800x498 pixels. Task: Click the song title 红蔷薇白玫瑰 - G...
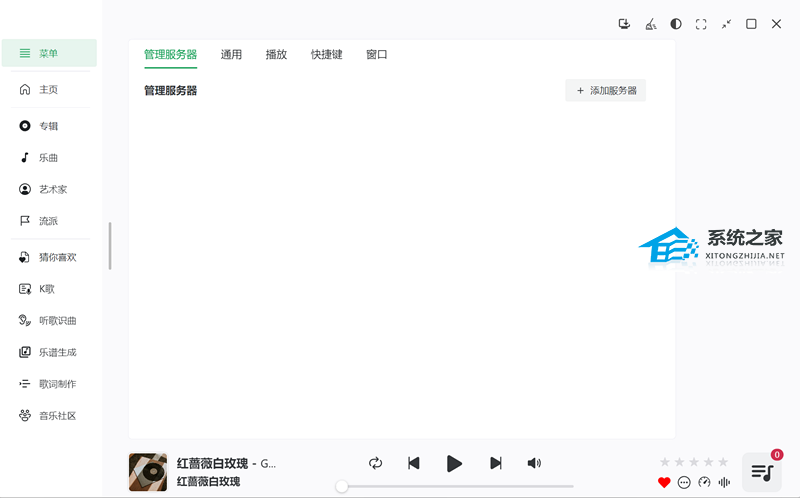227,463
